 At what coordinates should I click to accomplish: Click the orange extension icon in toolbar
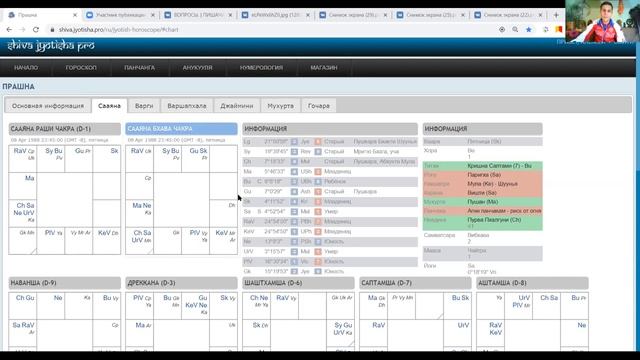[x=558, y=29]
